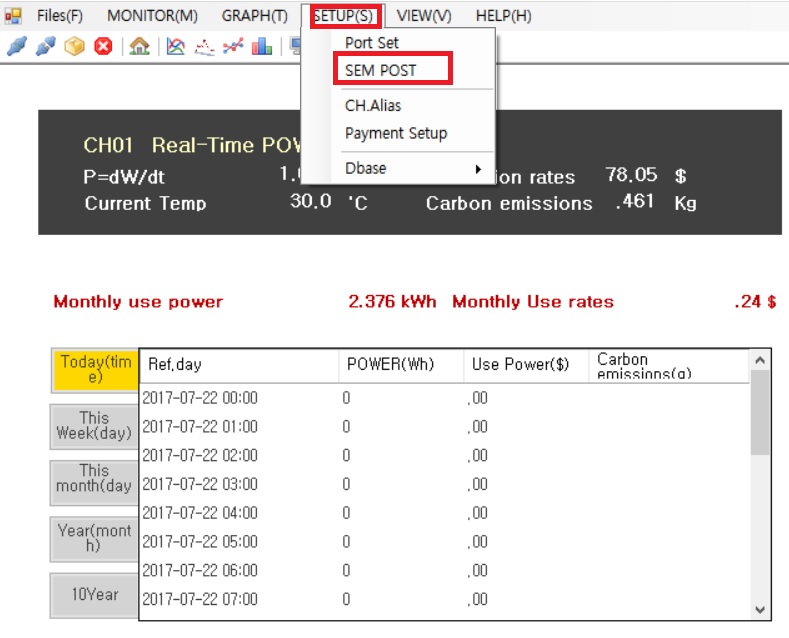
Task: Select the row 2017-07-22 03:00
Action: 445,484
